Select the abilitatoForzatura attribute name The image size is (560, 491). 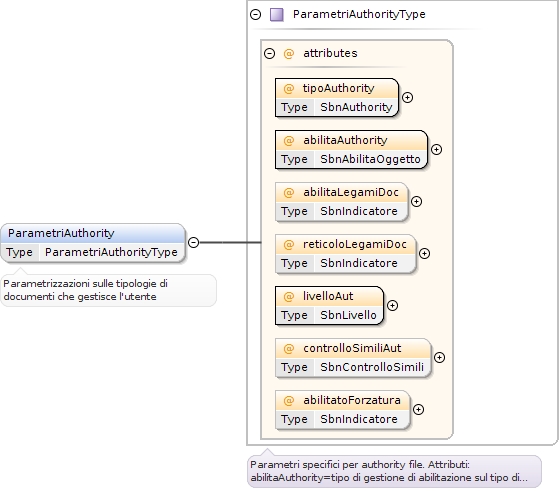352,400
